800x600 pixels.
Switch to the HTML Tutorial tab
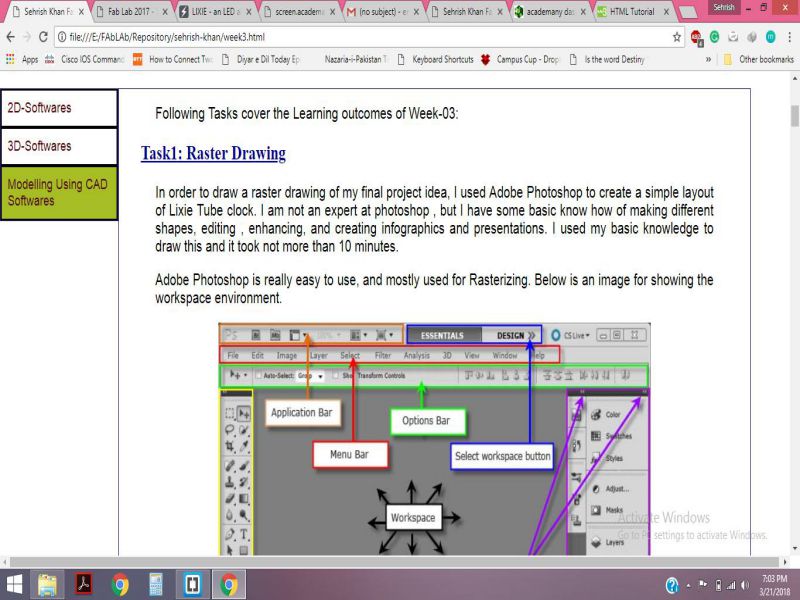tap(633, 12)
